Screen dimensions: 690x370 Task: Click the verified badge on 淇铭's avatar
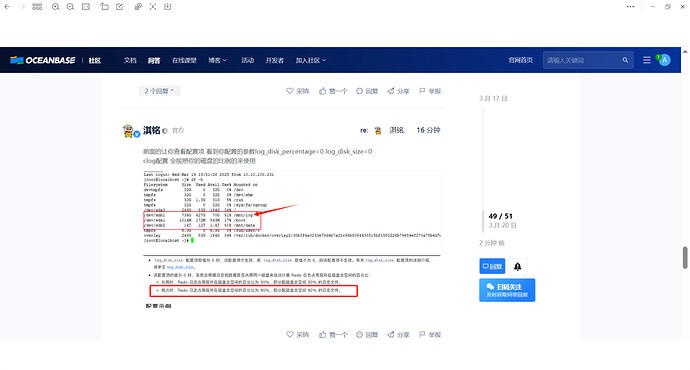point(137,134)
